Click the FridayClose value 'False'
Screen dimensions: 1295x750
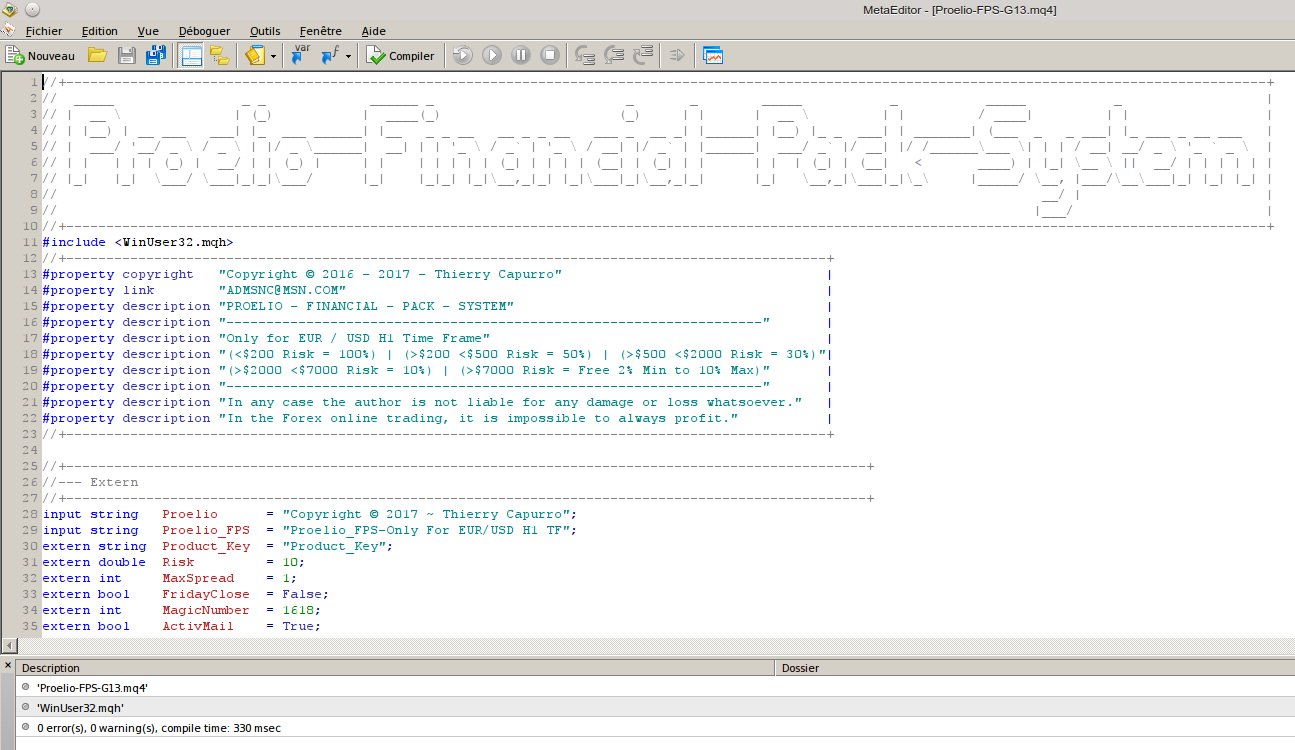coord(302,594)
